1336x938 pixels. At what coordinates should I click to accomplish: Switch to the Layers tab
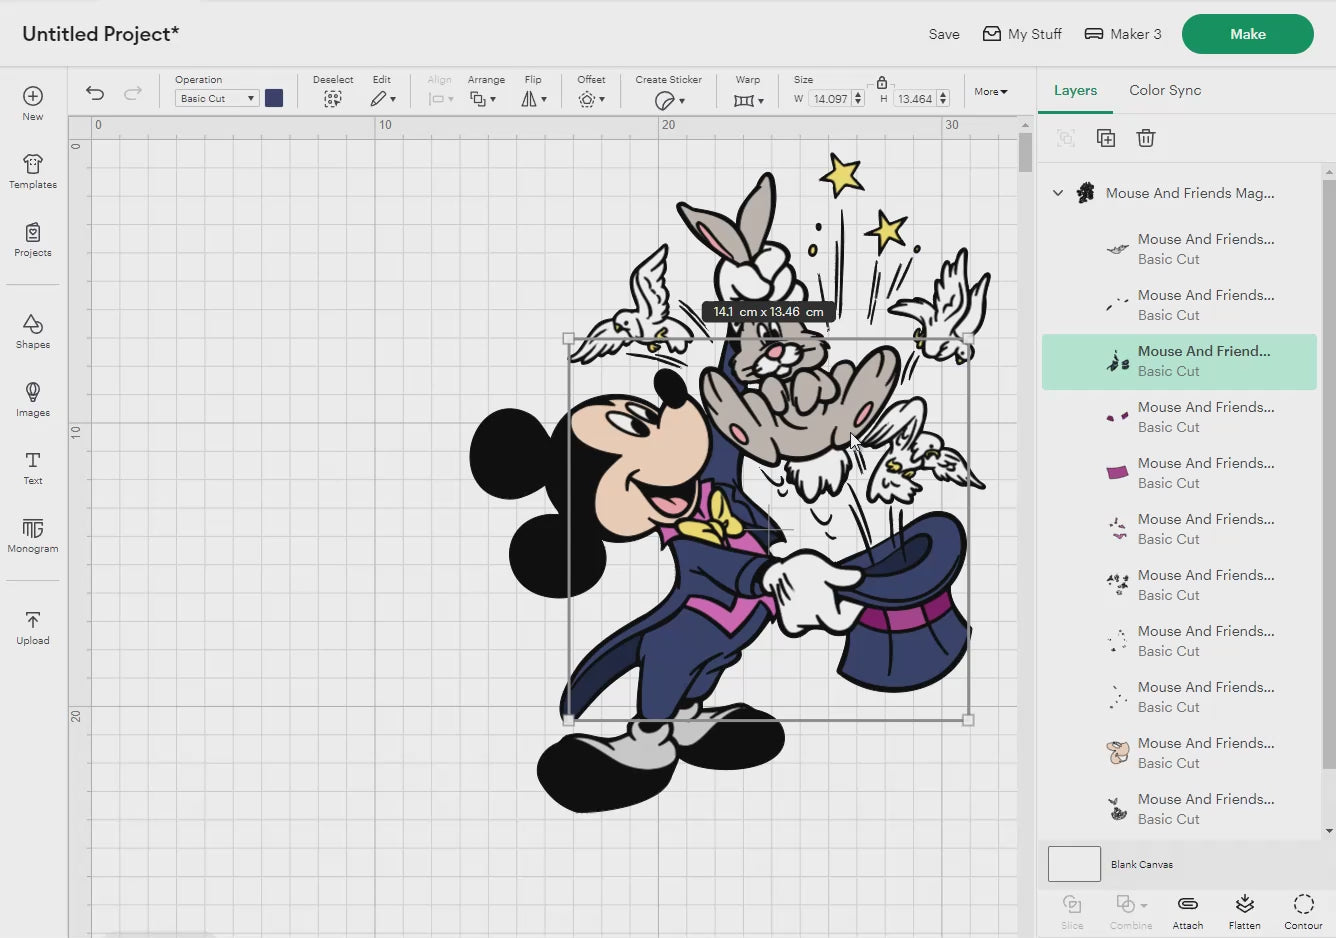(1075, 90)
